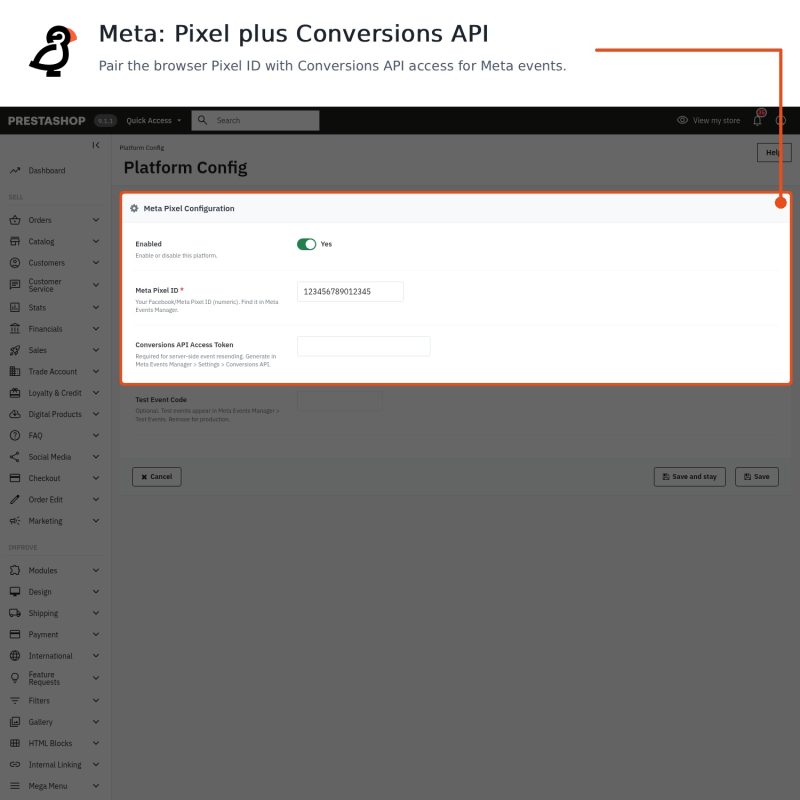
Task: Click the Internal Linking chain icon
Action: point(15,764)
